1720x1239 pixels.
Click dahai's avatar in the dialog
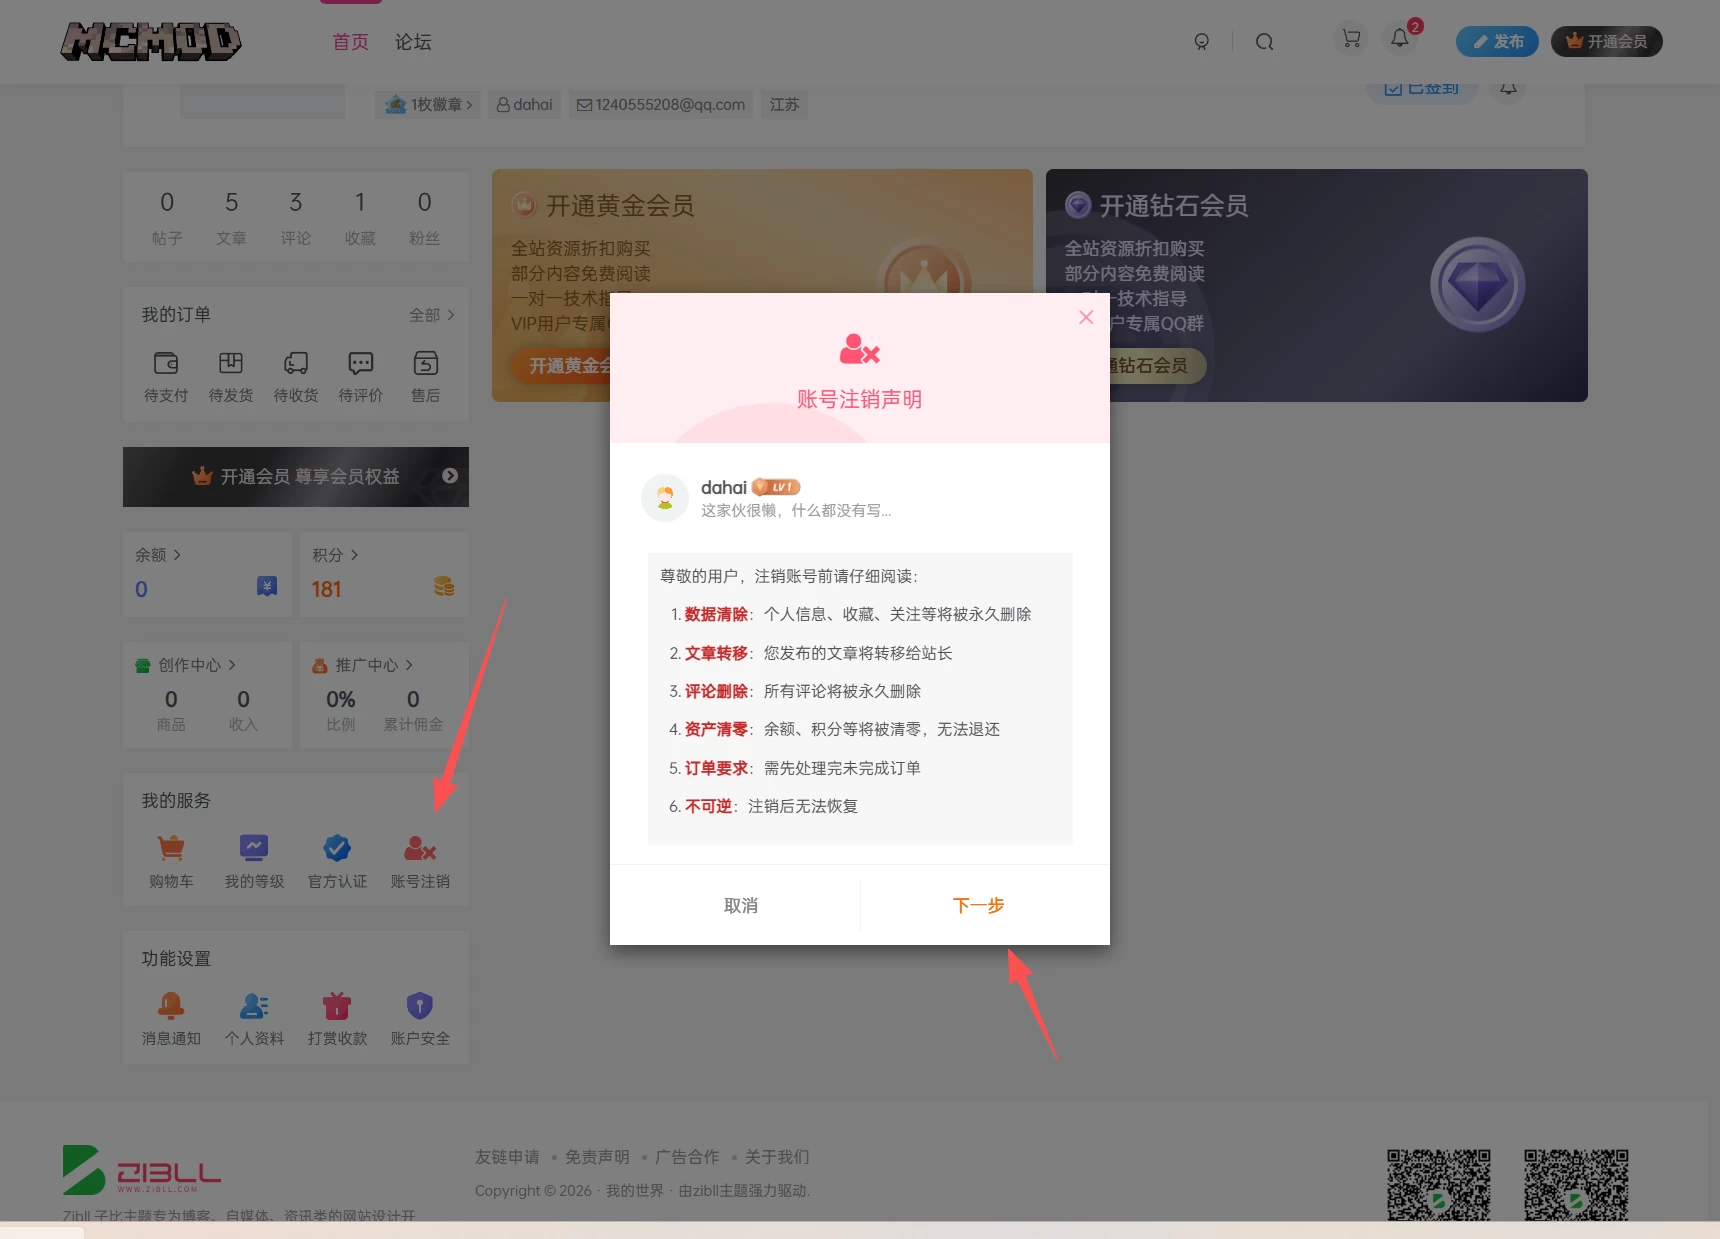664,497
